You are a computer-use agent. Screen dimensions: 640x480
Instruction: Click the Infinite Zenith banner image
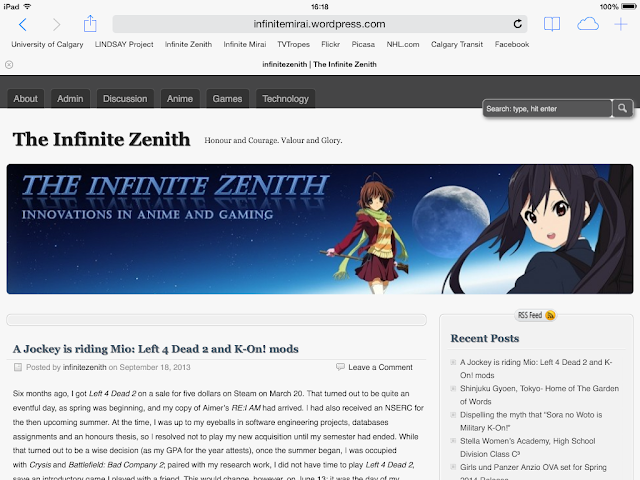[320, 229]
